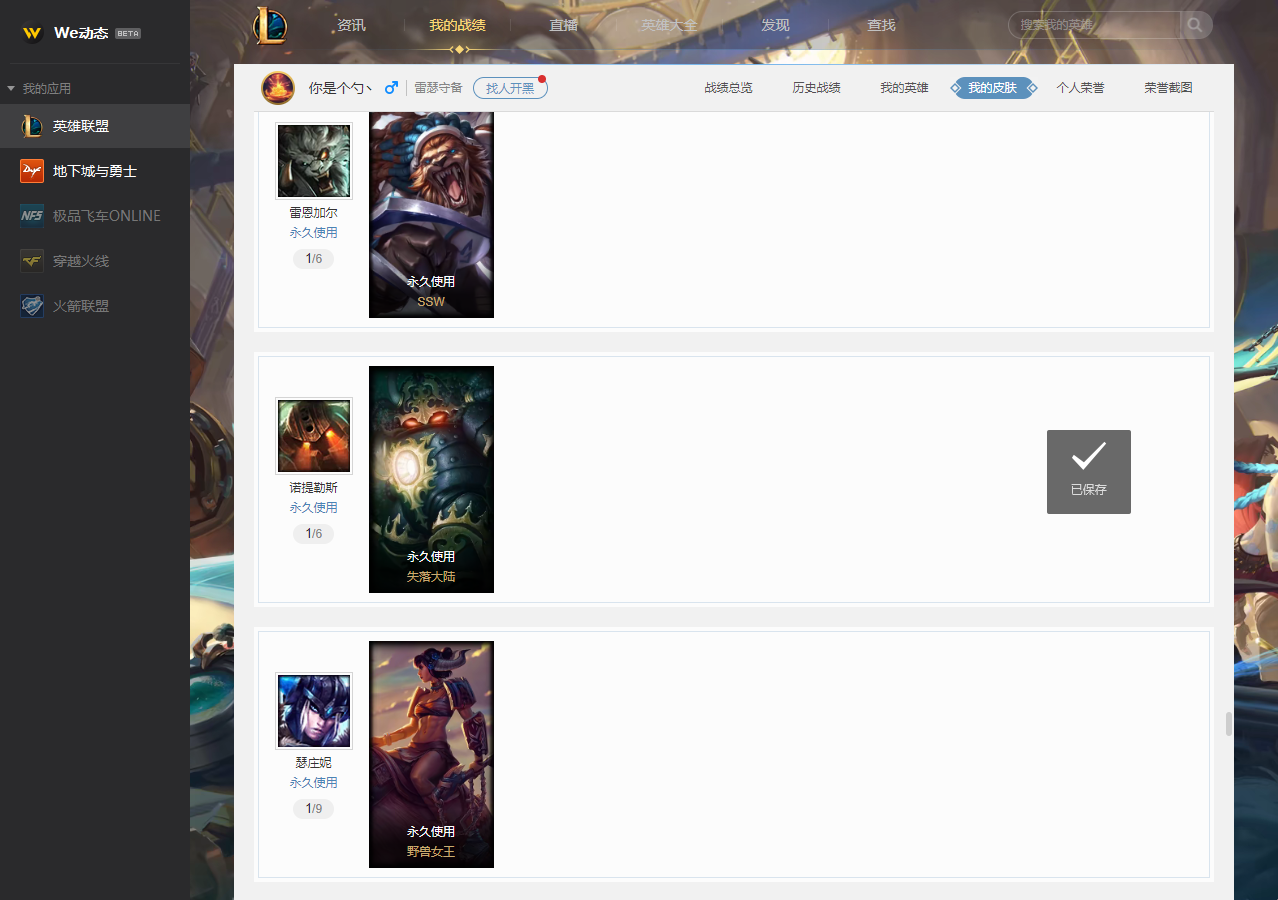Click the player profile avatar
Screen dimensions: 1278x900
278,88
